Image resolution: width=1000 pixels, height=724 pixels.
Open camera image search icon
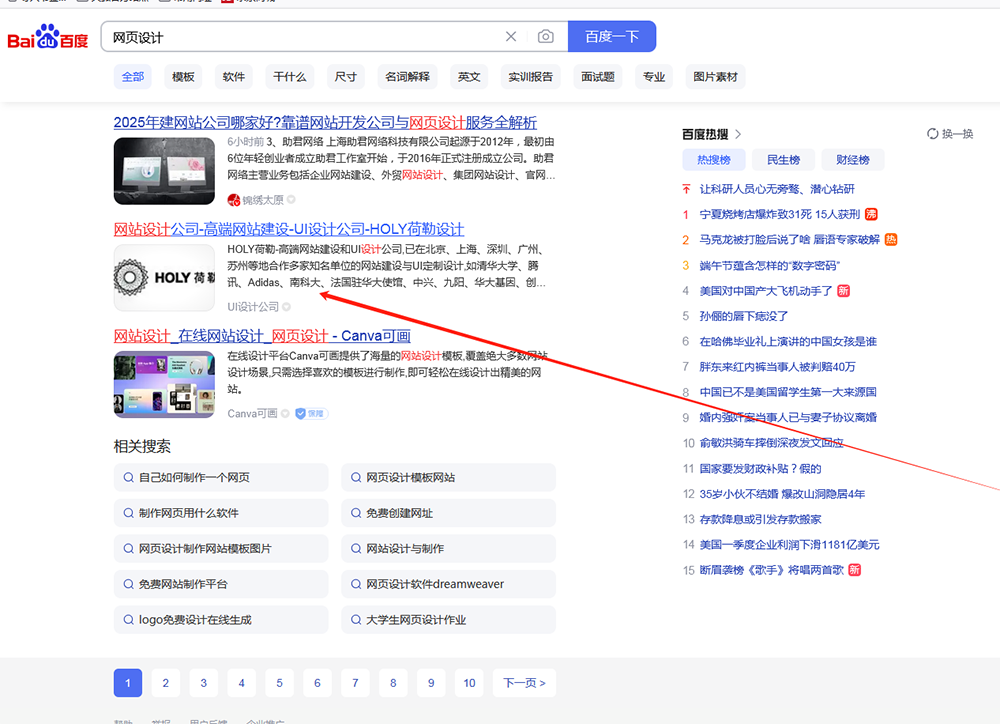click(x=545, y=37)
